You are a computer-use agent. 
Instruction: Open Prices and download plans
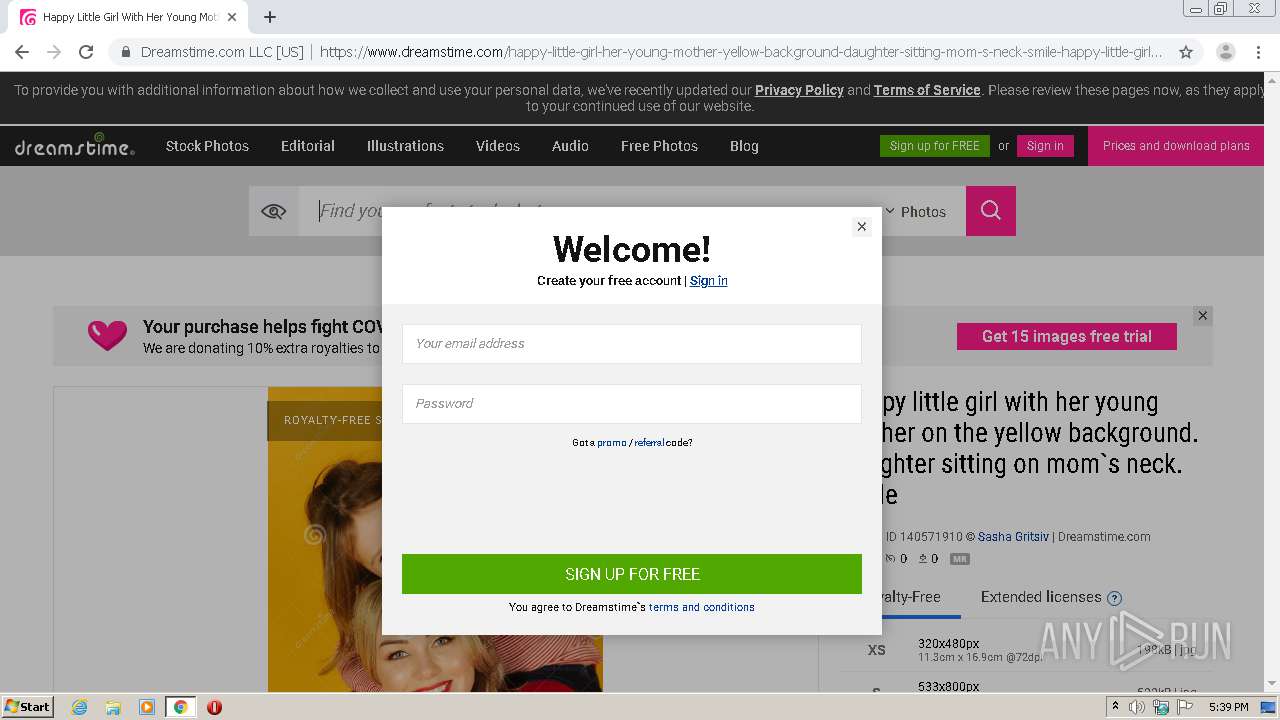point(1176,146)
